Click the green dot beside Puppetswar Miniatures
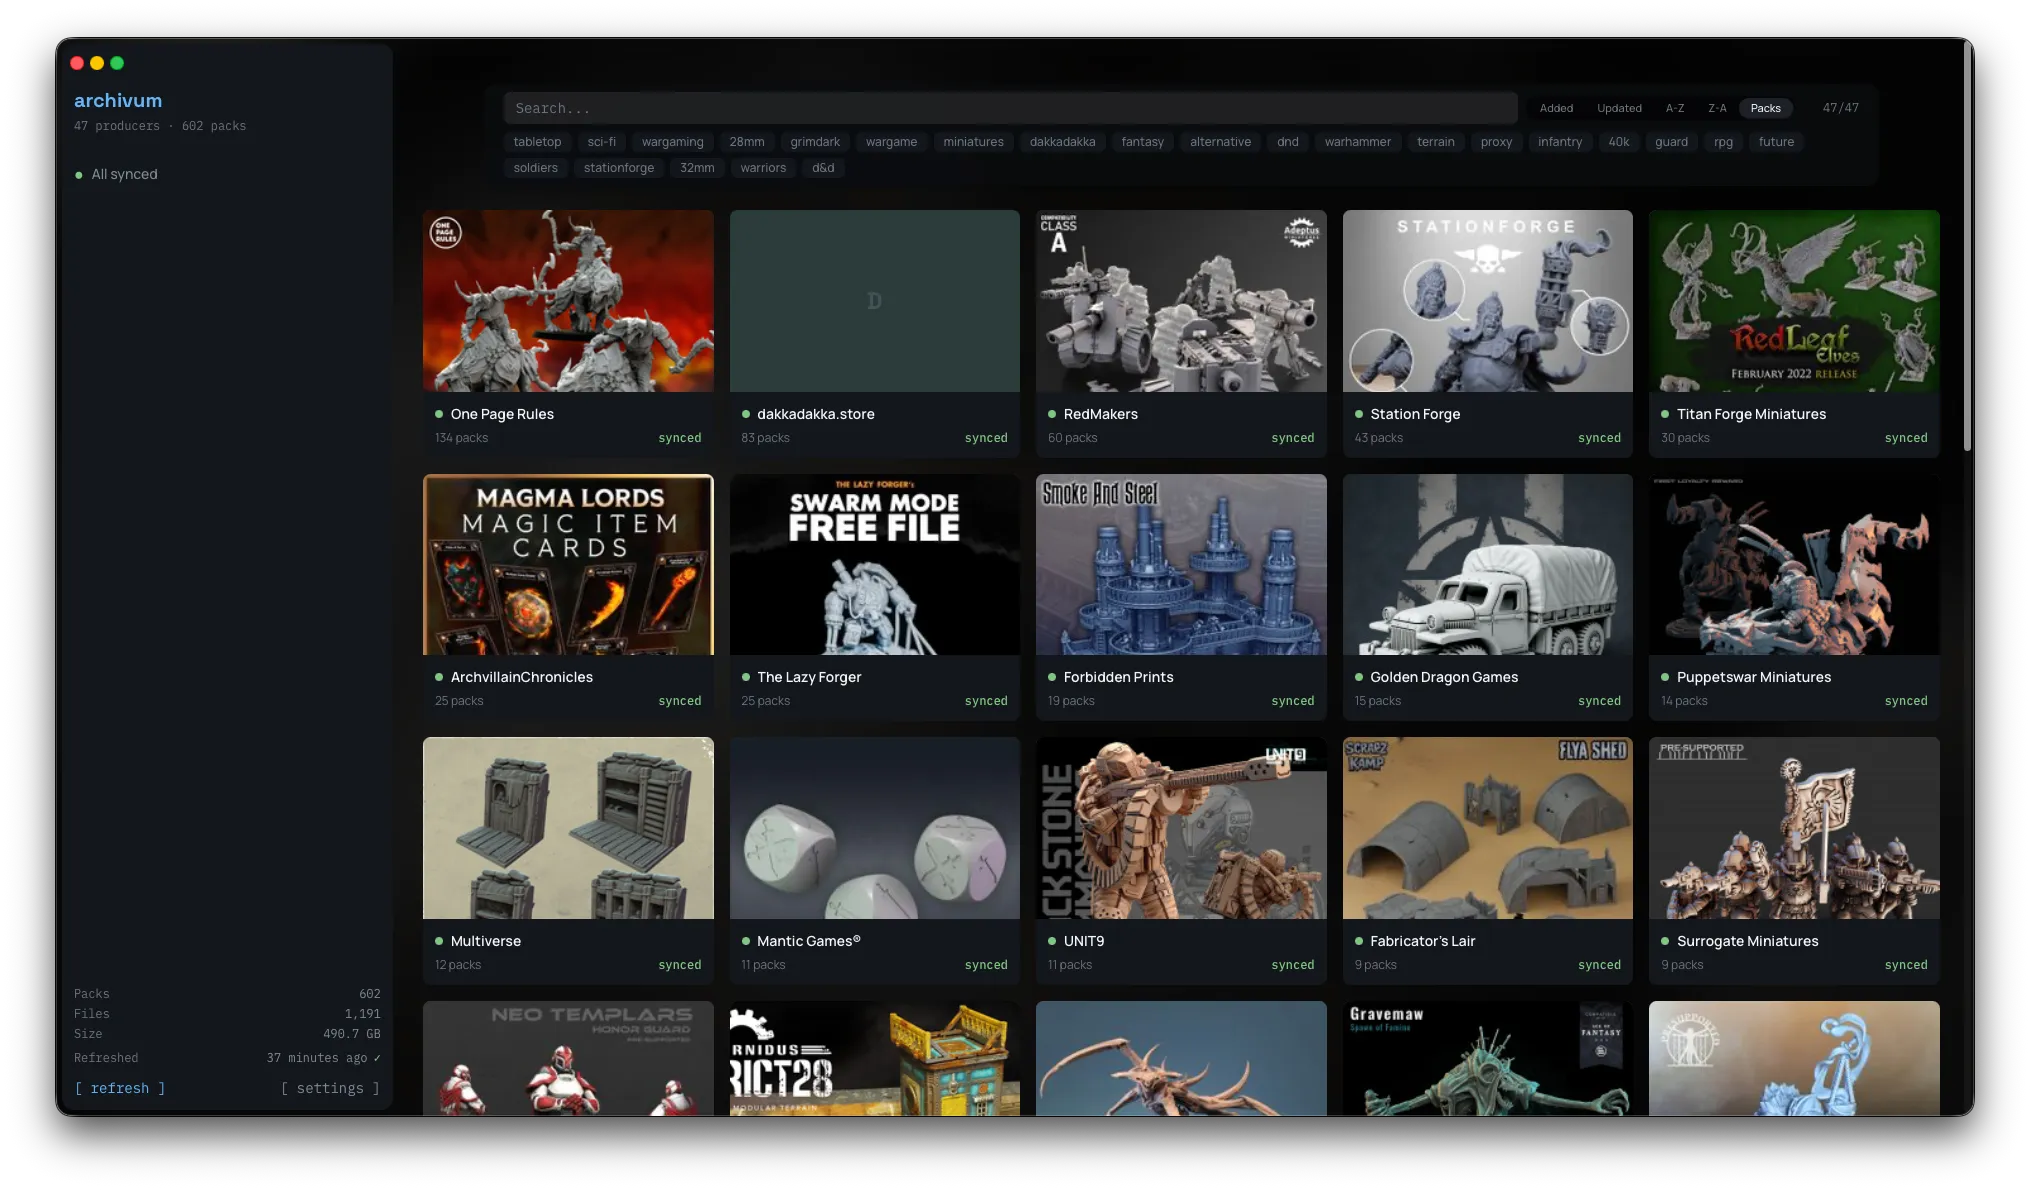The height and width of the screenshot is (1190, 2030). click(1664, 677)
